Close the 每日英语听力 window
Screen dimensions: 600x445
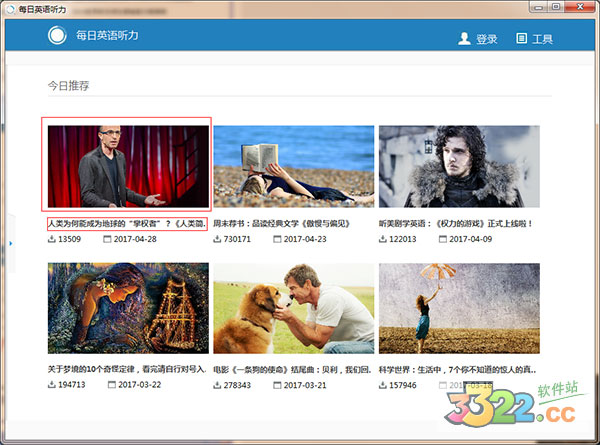point(579,7)
